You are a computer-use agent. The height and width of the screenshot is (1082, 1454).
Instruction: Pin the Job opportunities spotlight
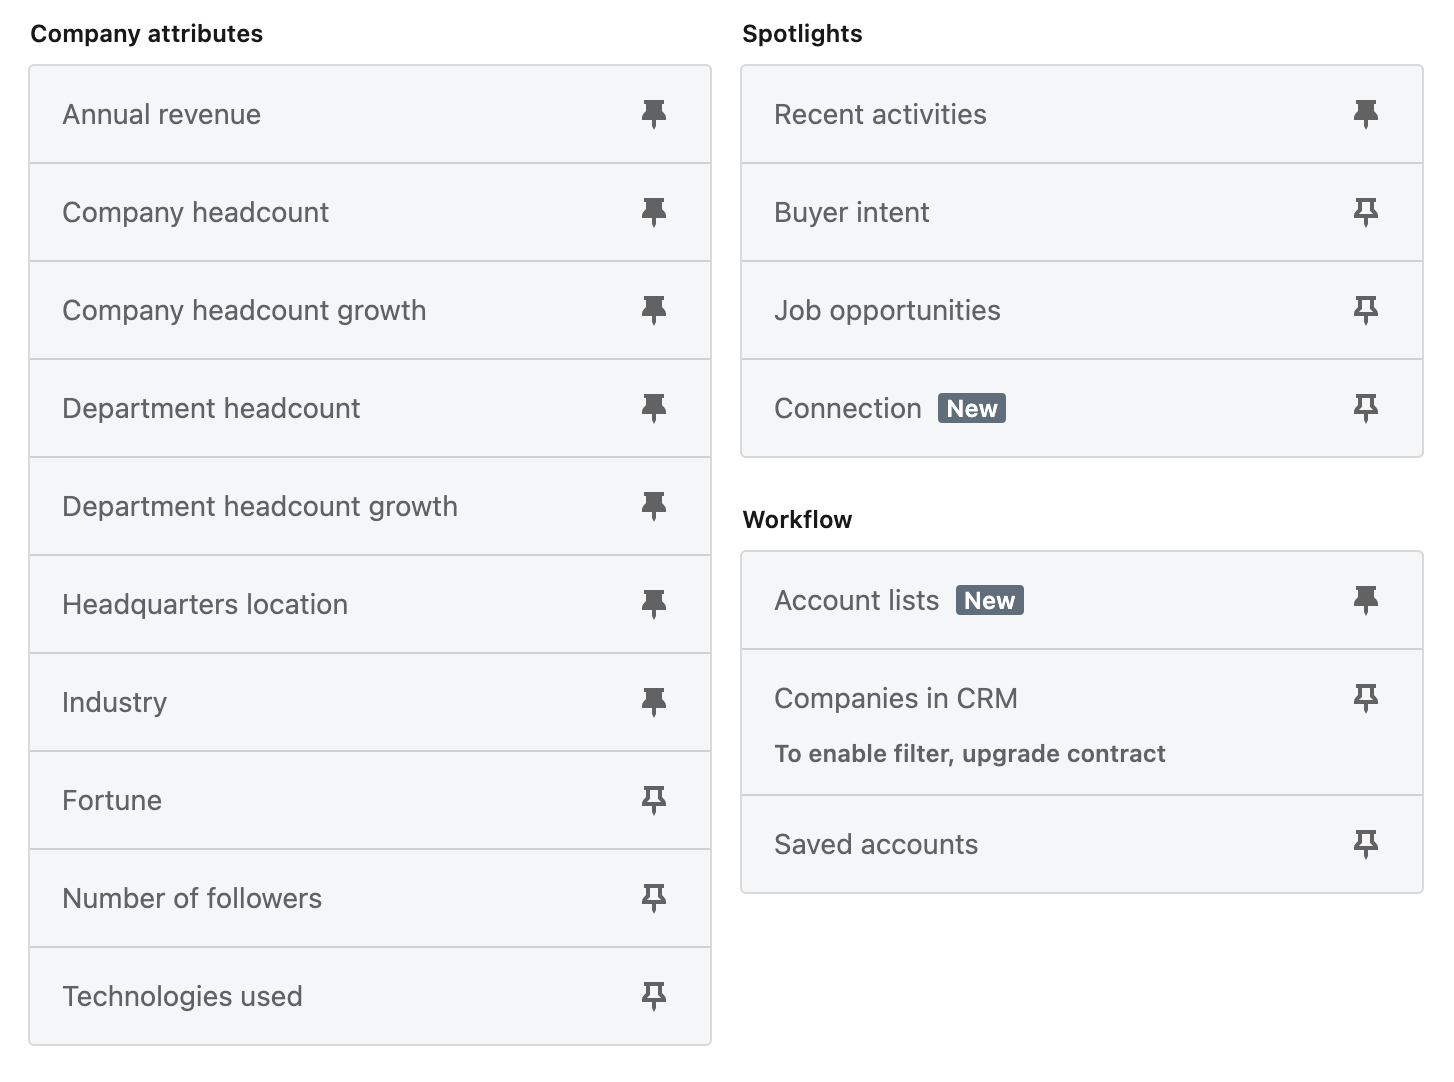[1365, 310]
